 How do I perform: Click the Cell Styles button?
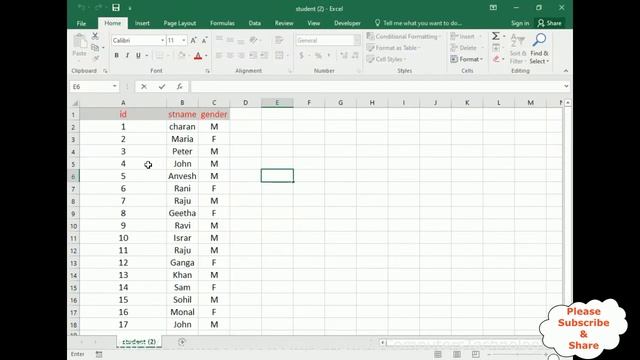[x=385, y=59]
